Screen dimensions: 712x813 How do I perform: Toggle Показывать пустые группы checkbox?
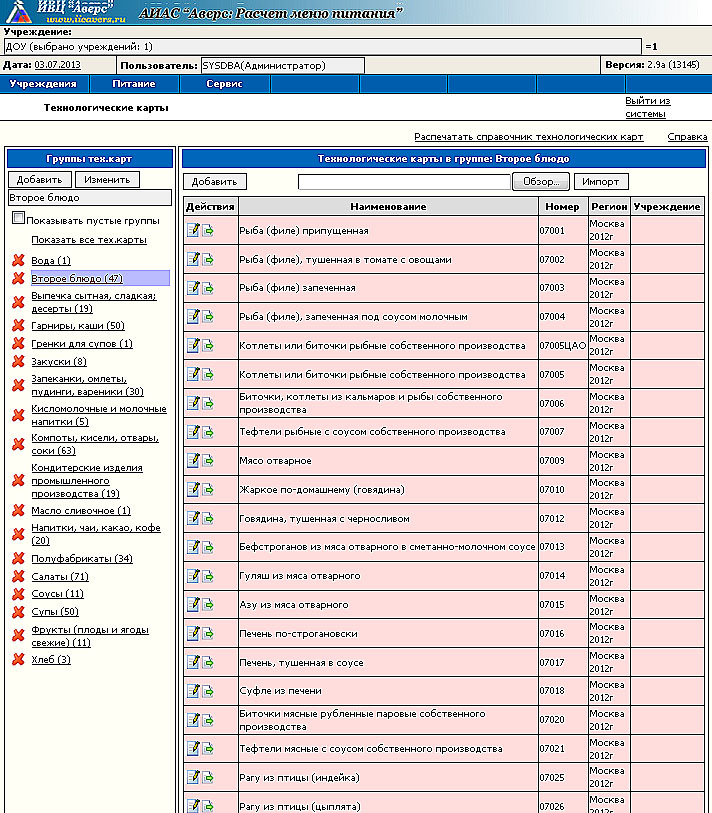click(18, 218)
